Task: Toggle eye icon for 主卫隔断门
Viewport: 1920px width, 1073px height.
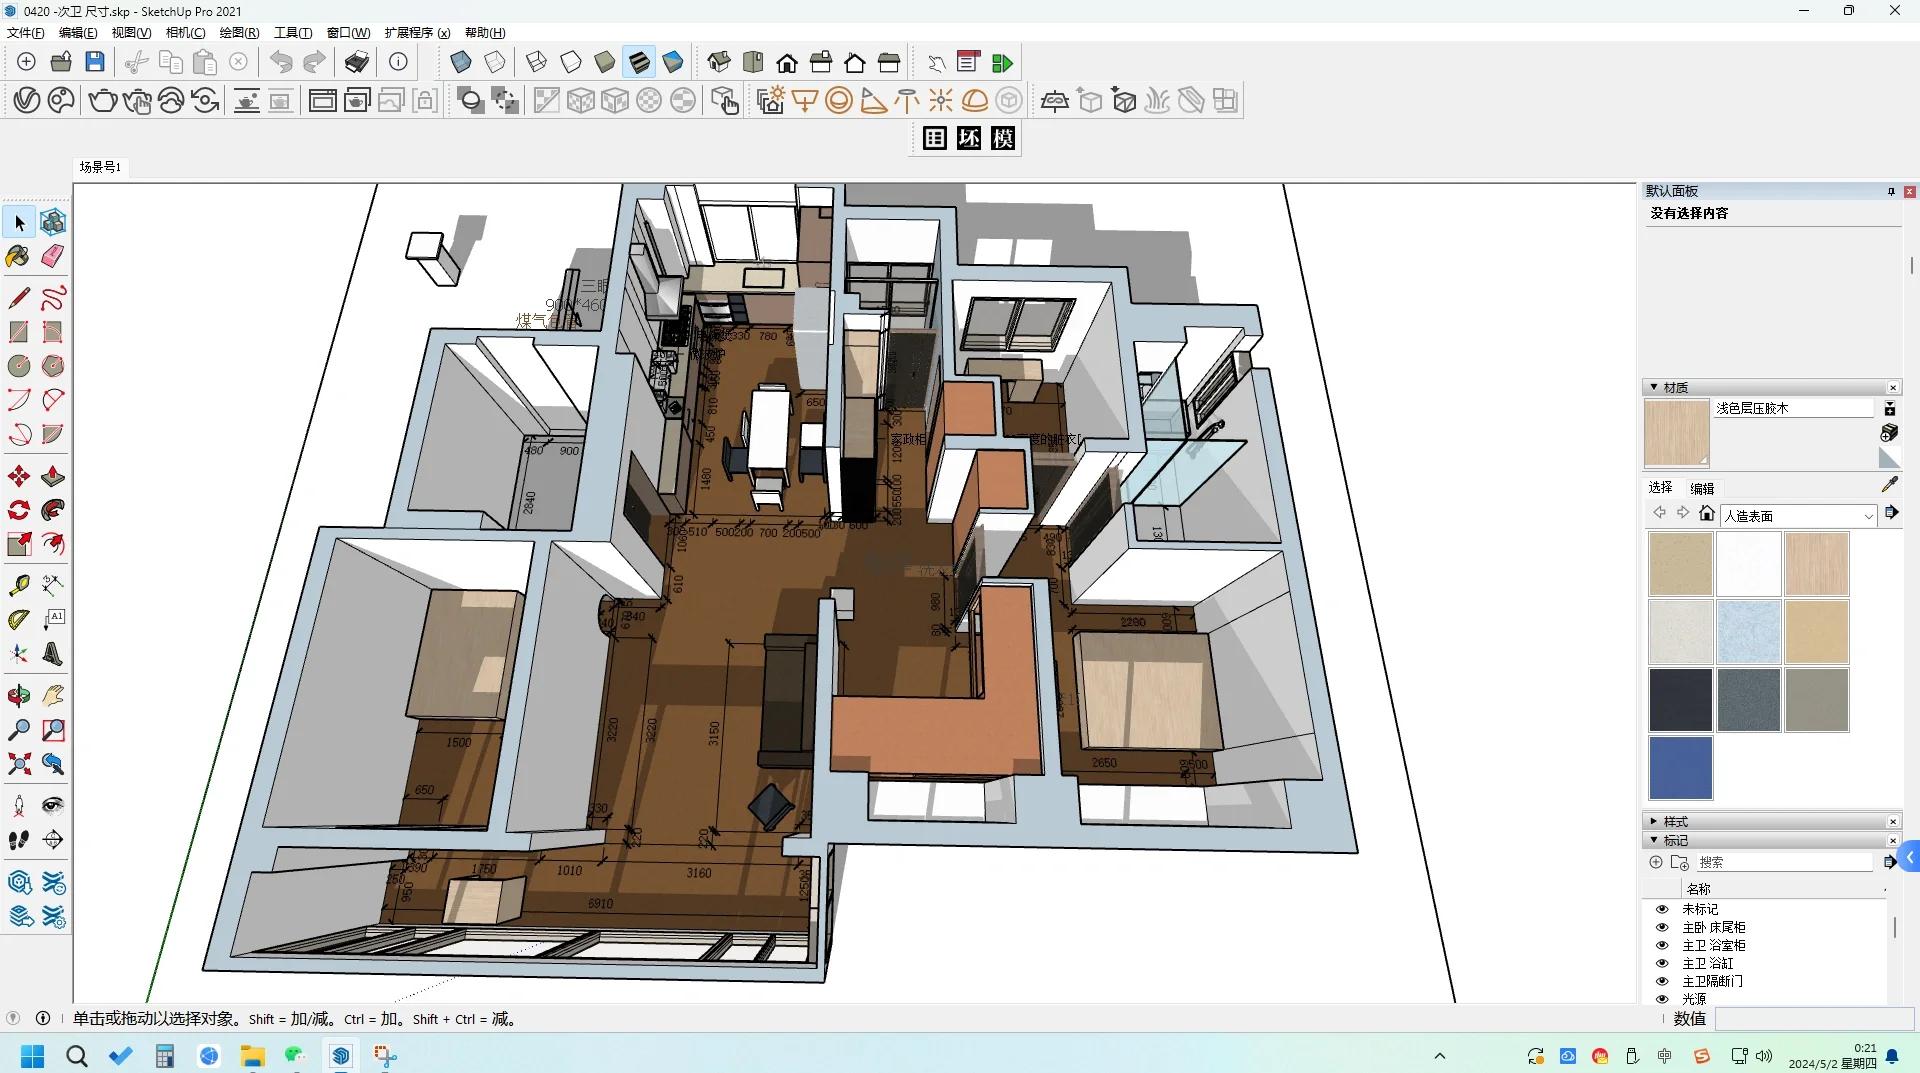Action: (1662, 981)
